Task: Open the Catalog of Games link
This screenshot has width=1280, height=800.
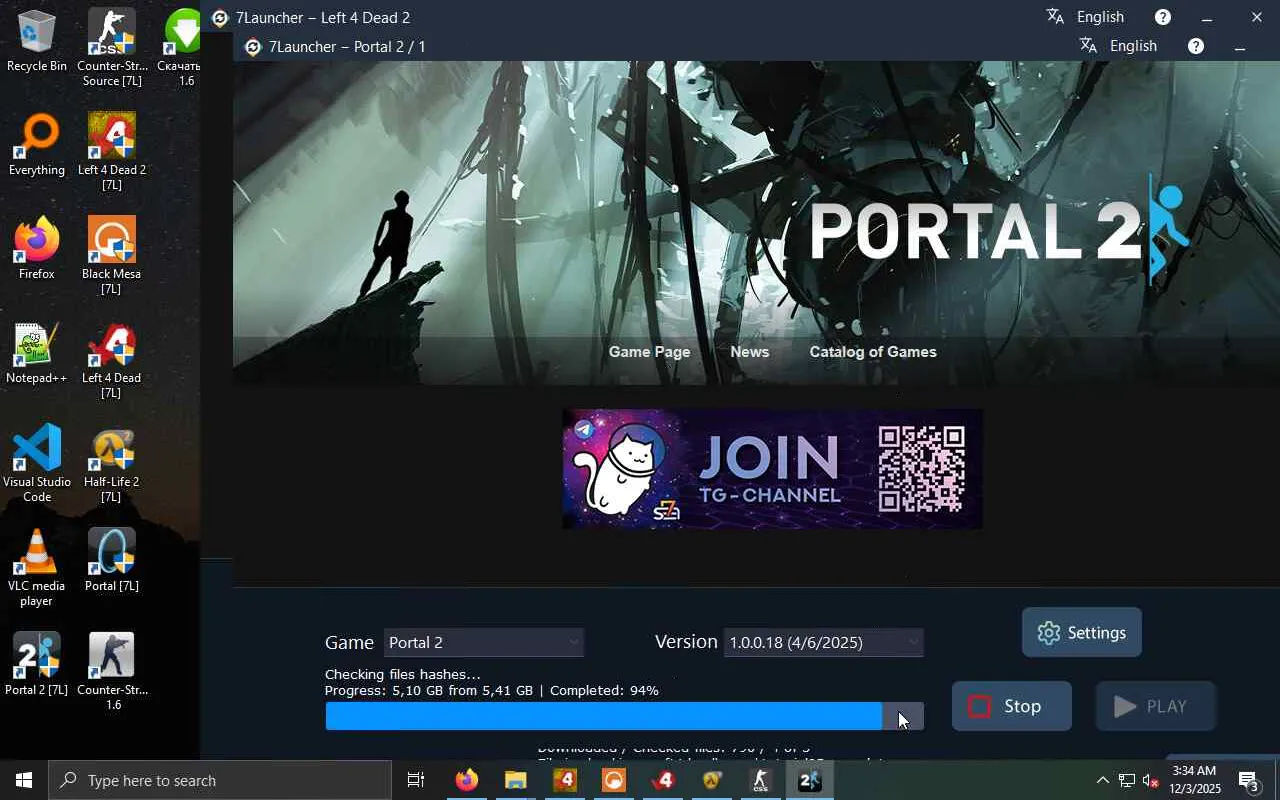Action: pyautogui.click(x=873, y=352)
